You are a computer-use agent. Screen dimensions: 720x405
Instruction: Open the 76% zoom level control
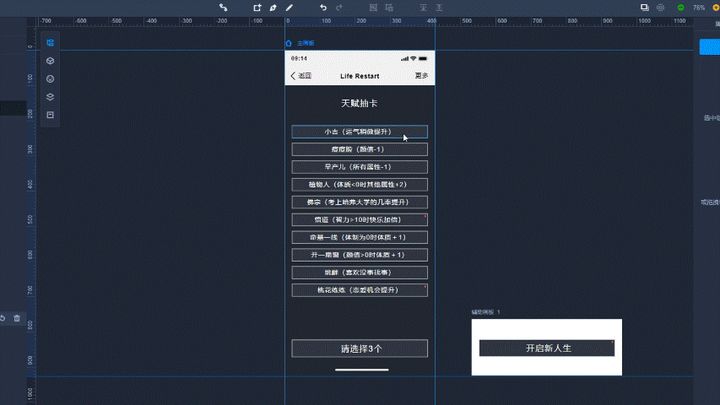click(x=699, y=8)
